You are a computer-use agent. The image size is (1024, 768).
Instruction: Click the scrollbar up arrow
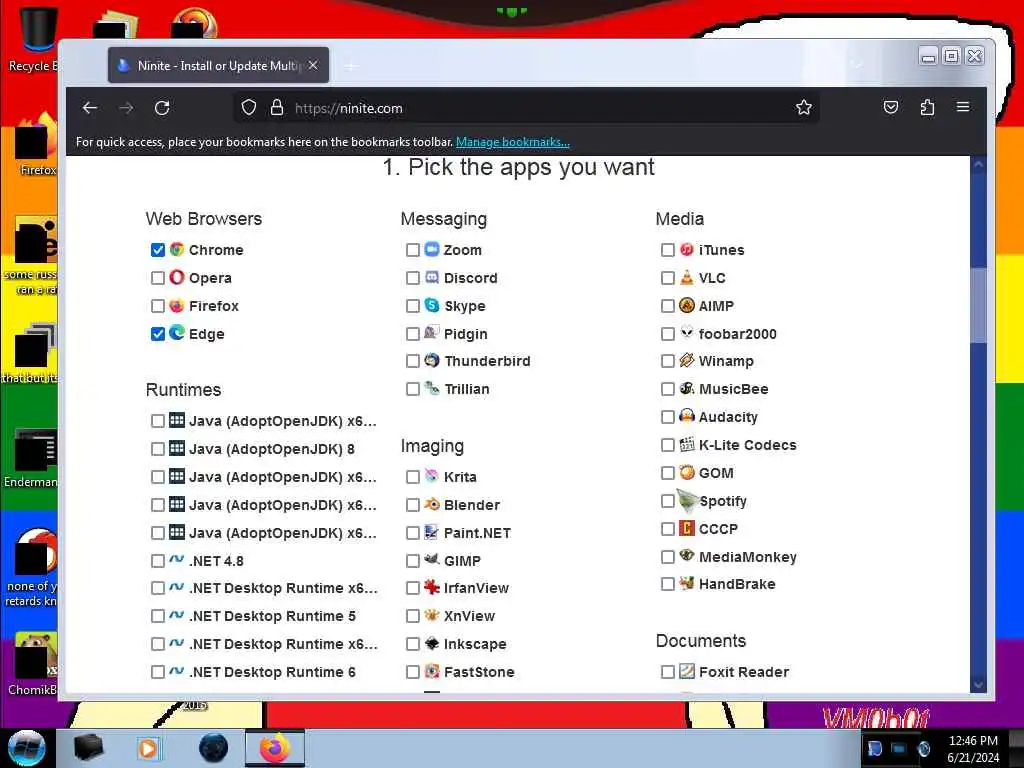(x=978, y=165)
